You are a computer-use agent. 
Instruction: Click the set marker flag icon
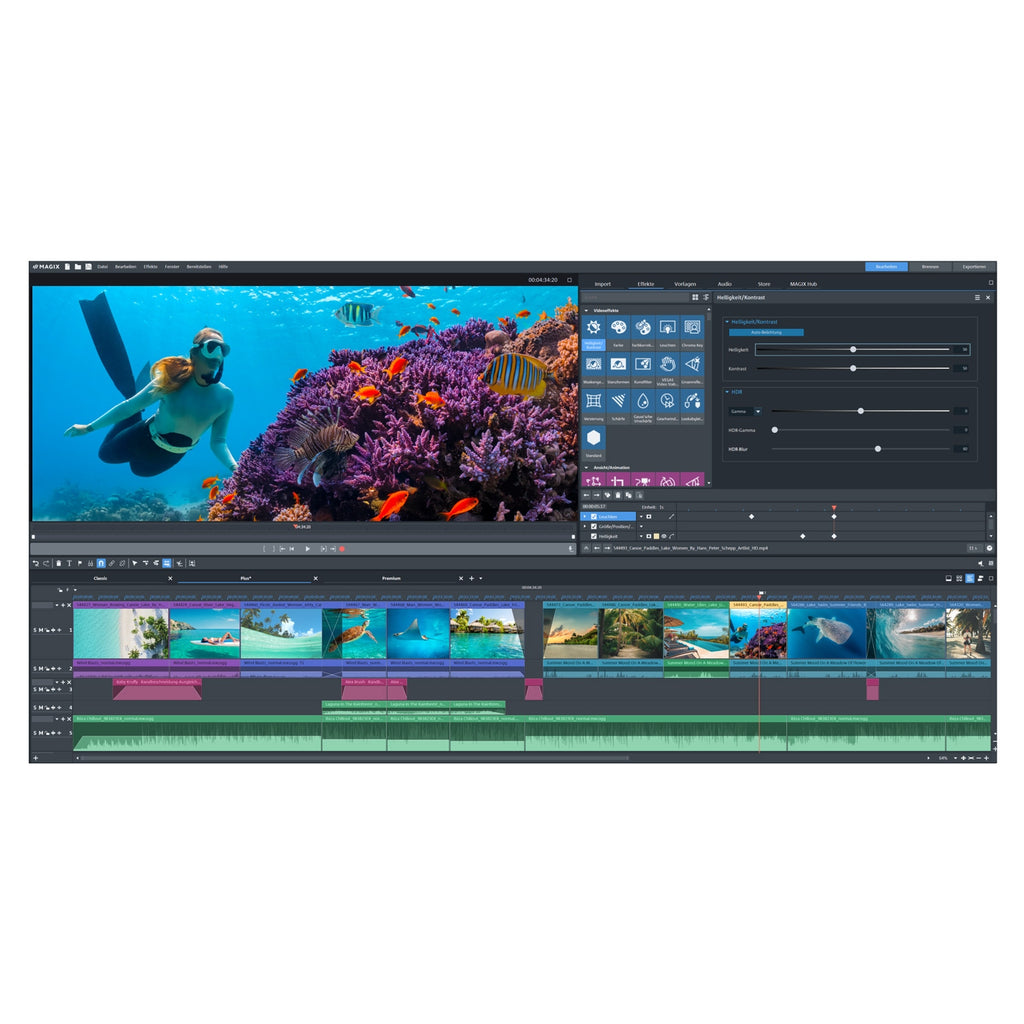pyautogui.click(x=80, y=563)
